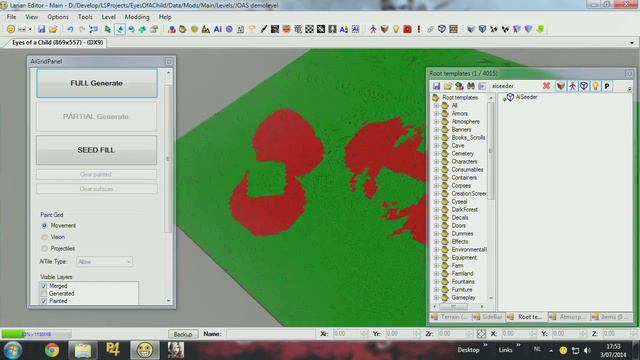
Task: Click the terrain mountains toolbar icon
Action: (206, 29)
